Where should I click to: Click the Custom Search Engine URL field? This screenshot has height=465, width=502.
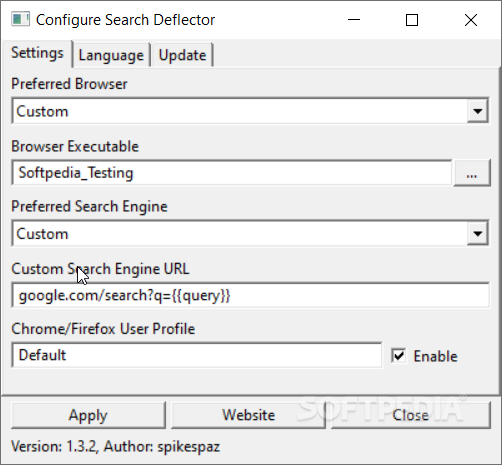(250, 295)
